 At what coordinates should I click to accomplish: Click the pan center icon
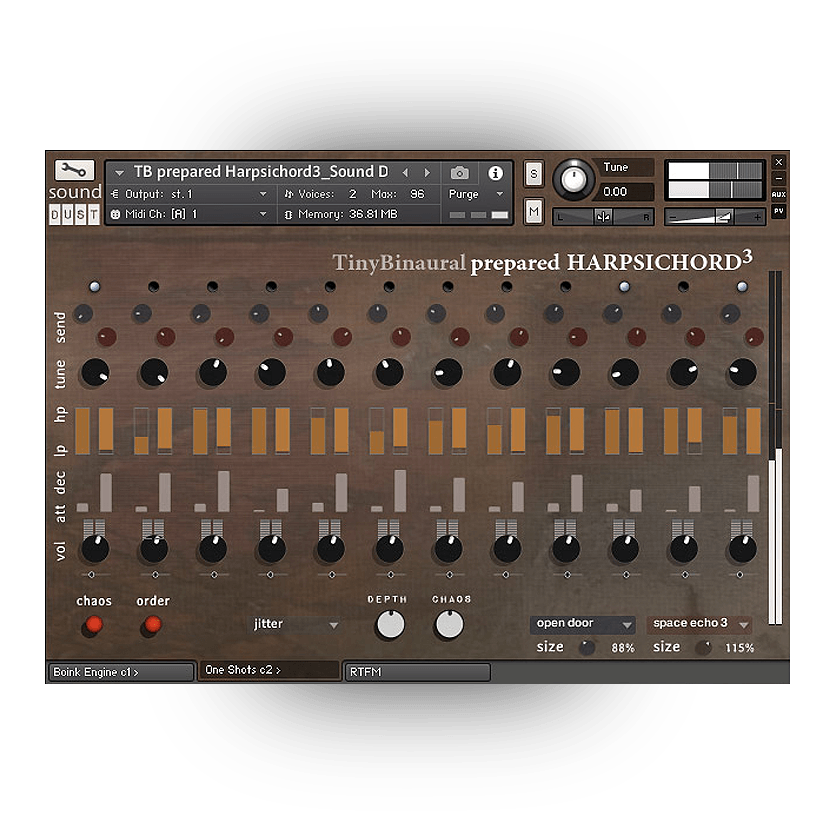pos(603,217)
